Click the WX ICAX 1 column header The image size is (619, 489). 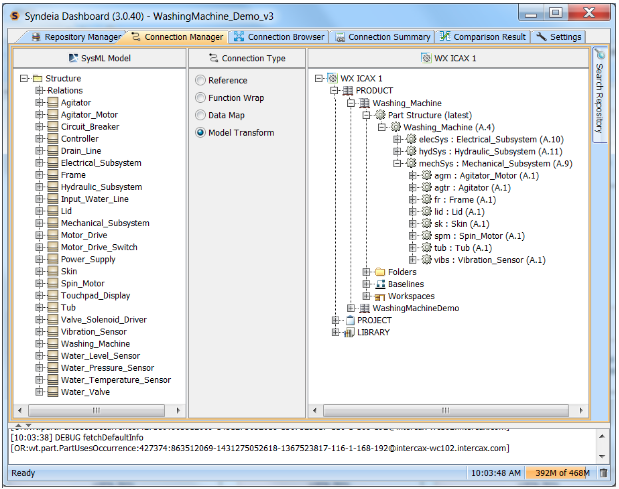pyautogui.click(x=448, y=58)
